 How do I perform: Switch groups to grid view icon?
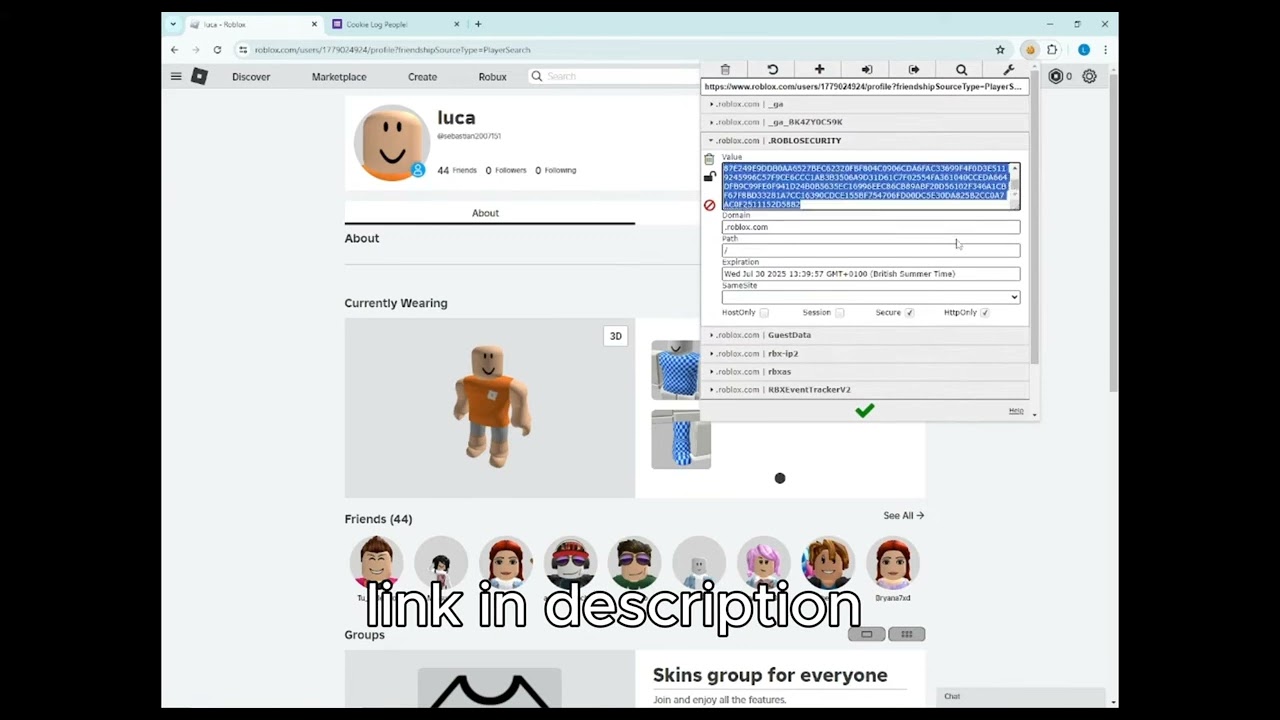pyautogui.click(x=907, y=634)
